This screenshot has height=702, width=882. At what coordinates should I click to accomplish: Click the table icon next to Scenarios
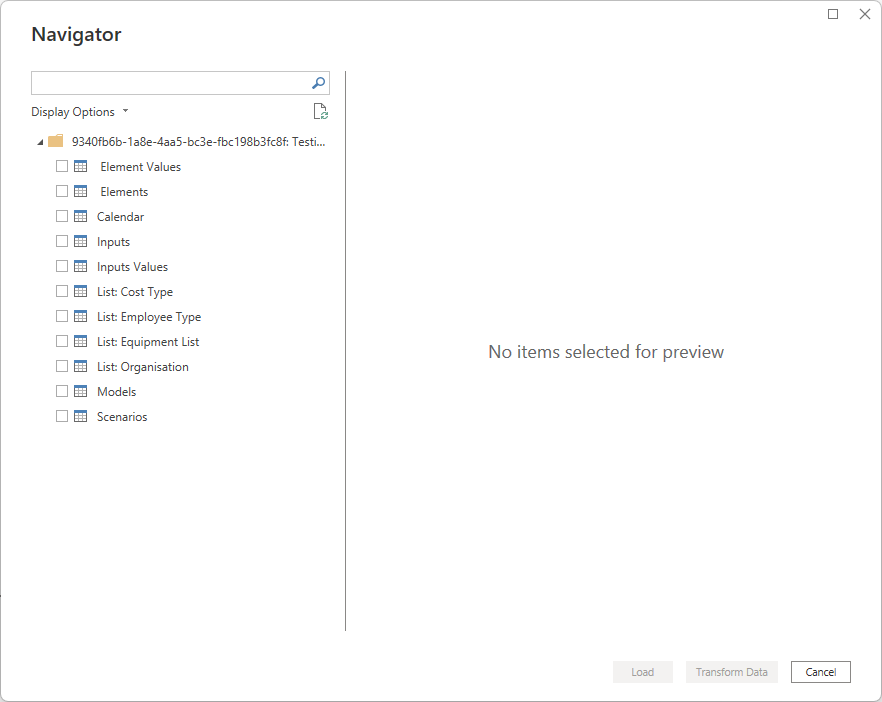tap(81, 416)
